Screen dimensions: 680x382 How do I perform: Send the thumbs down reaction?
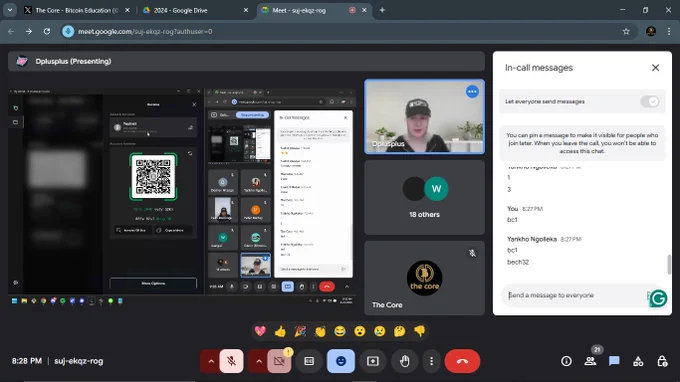419,331
